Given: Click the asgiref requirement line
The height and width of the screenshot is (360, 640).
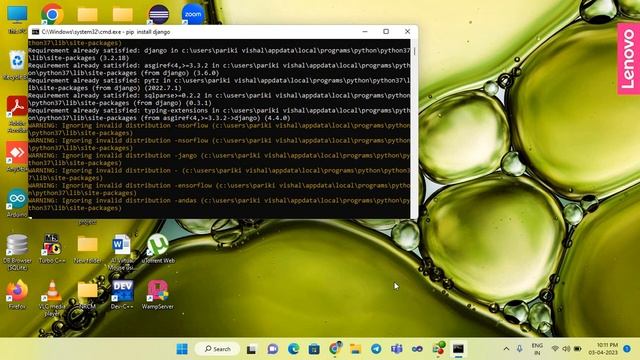Looking at the screenshot, I should point(219,69).
